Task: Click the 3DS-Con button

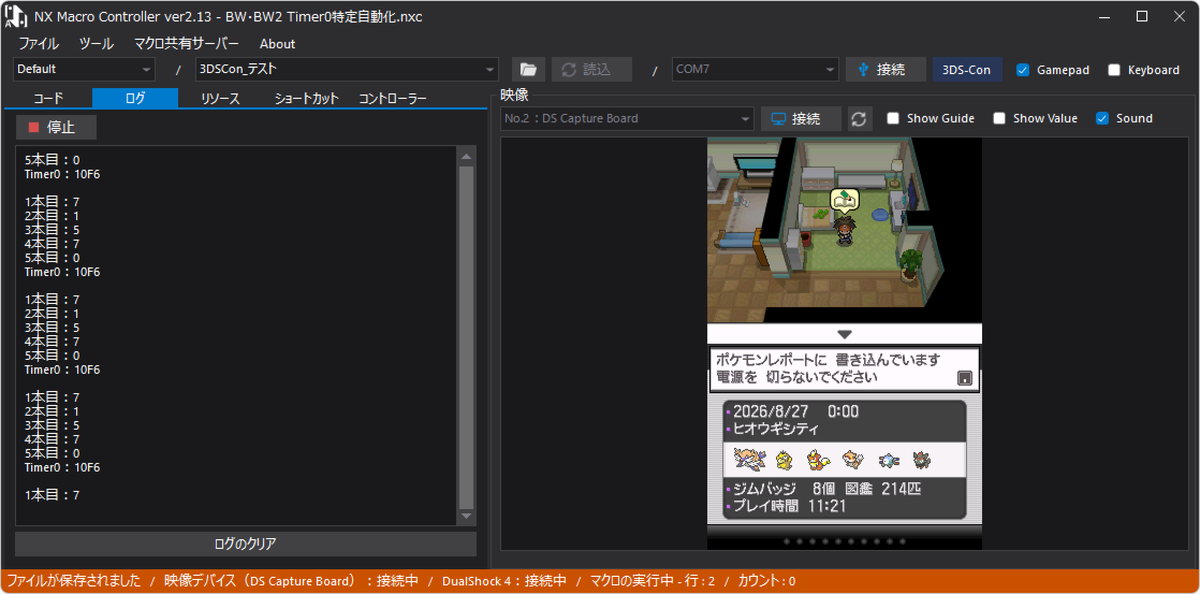Action: click(967, 69)
